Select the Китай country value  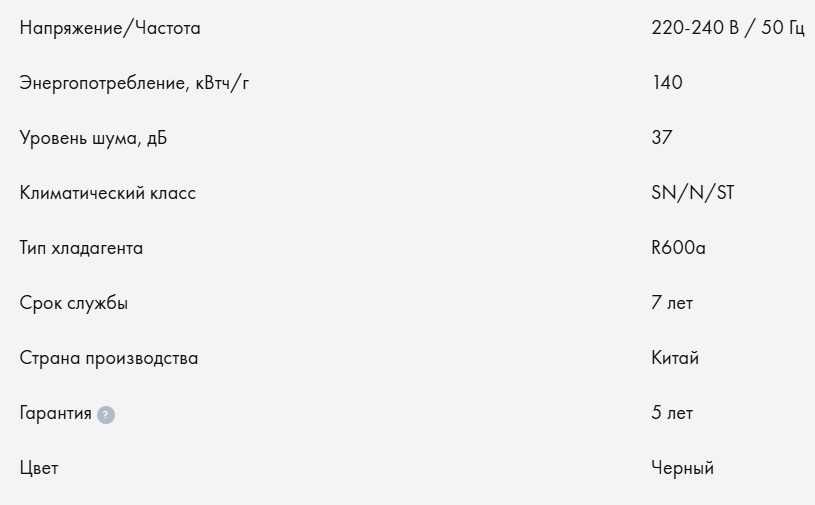pos(675,358)
